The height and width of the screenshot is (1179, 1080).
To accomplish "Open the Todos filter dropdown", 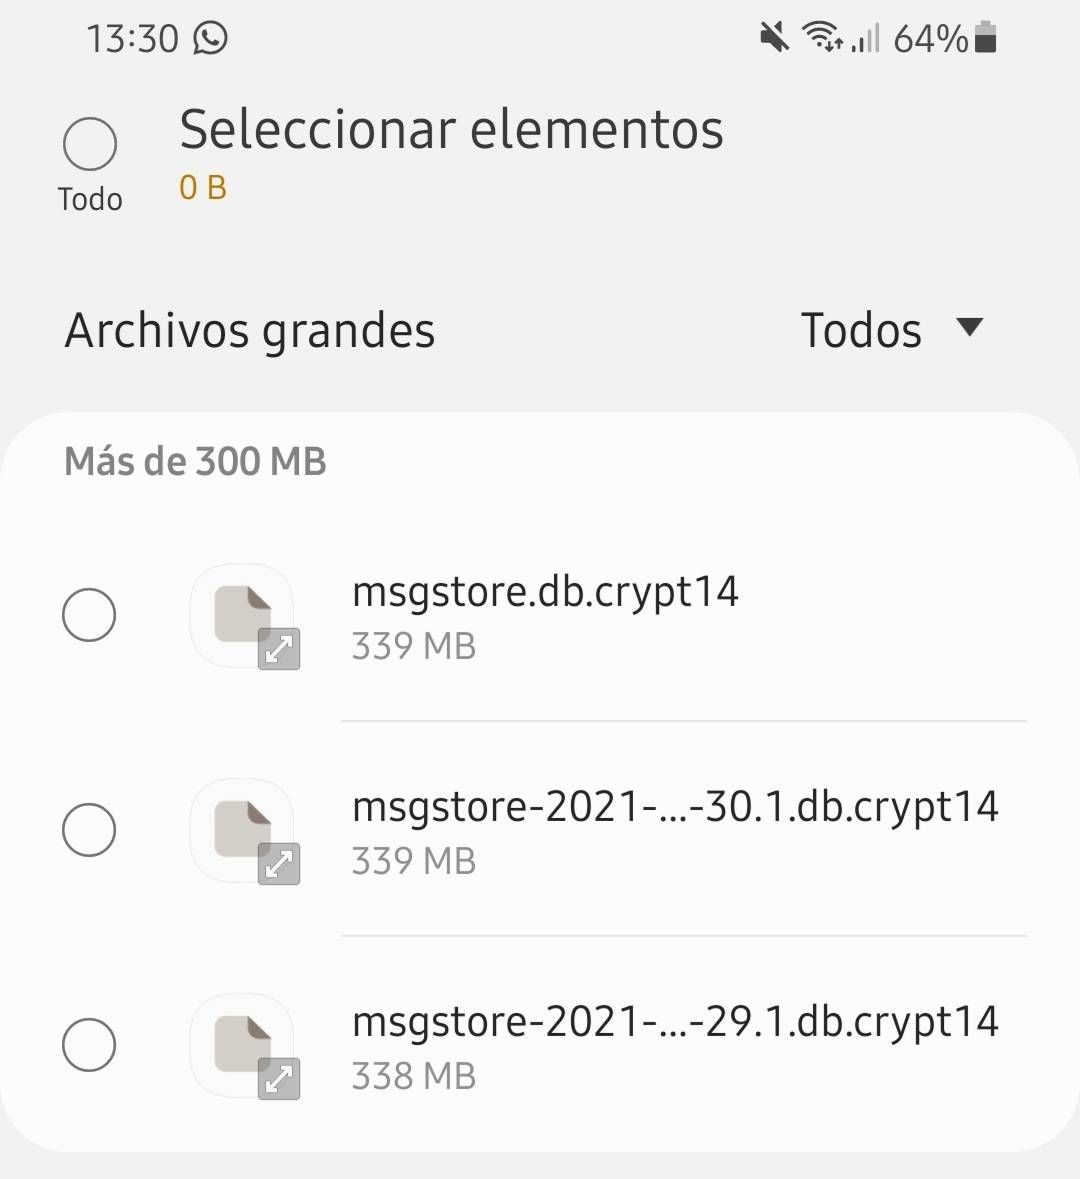I will pos(861,330).
